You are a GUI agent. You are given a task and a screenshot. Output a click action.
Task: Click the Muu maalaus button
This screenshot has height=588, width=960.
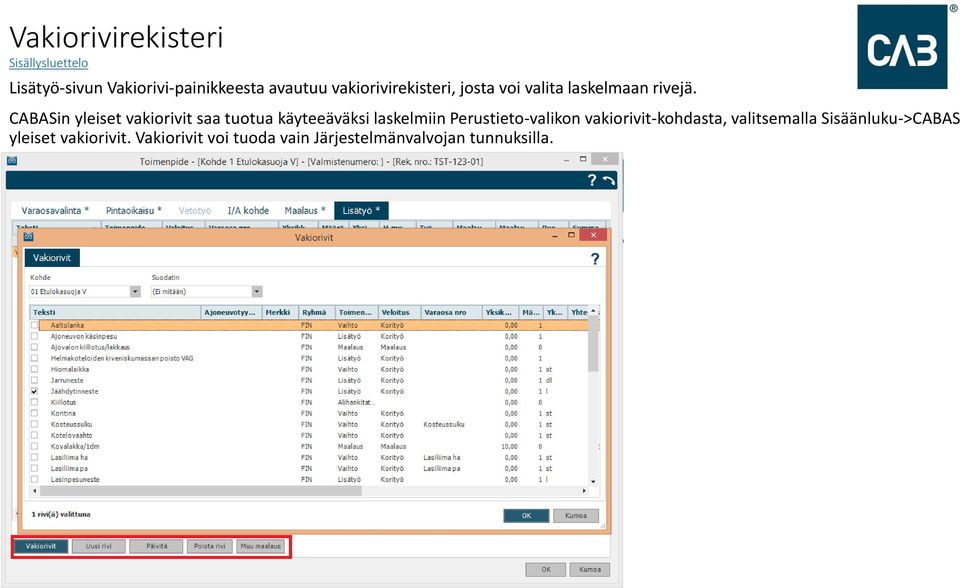tap(261, 546)
